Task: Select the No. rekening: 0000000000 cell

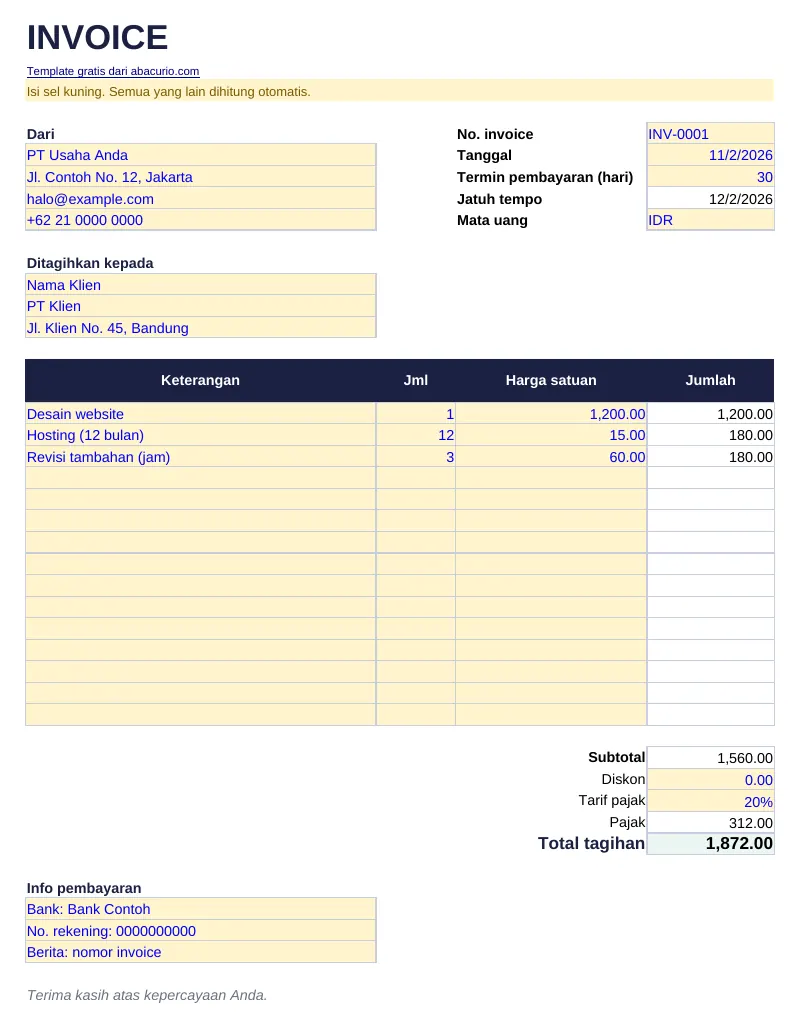Action: coord(201,931)
